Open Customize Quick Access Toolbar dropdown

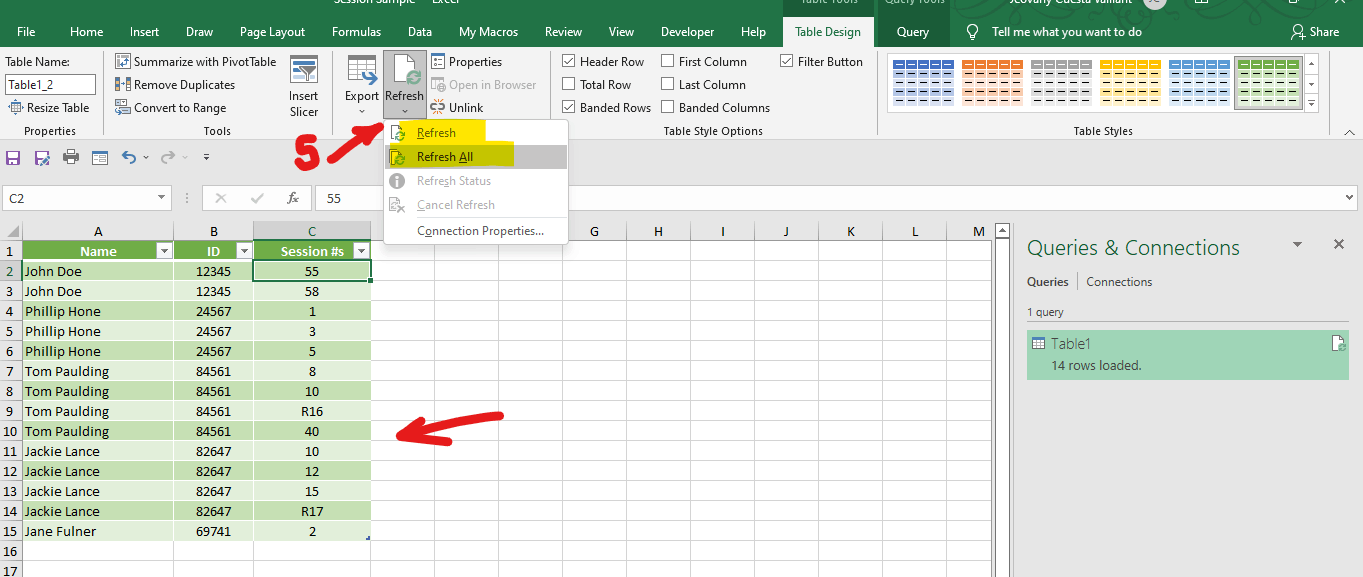206,157
